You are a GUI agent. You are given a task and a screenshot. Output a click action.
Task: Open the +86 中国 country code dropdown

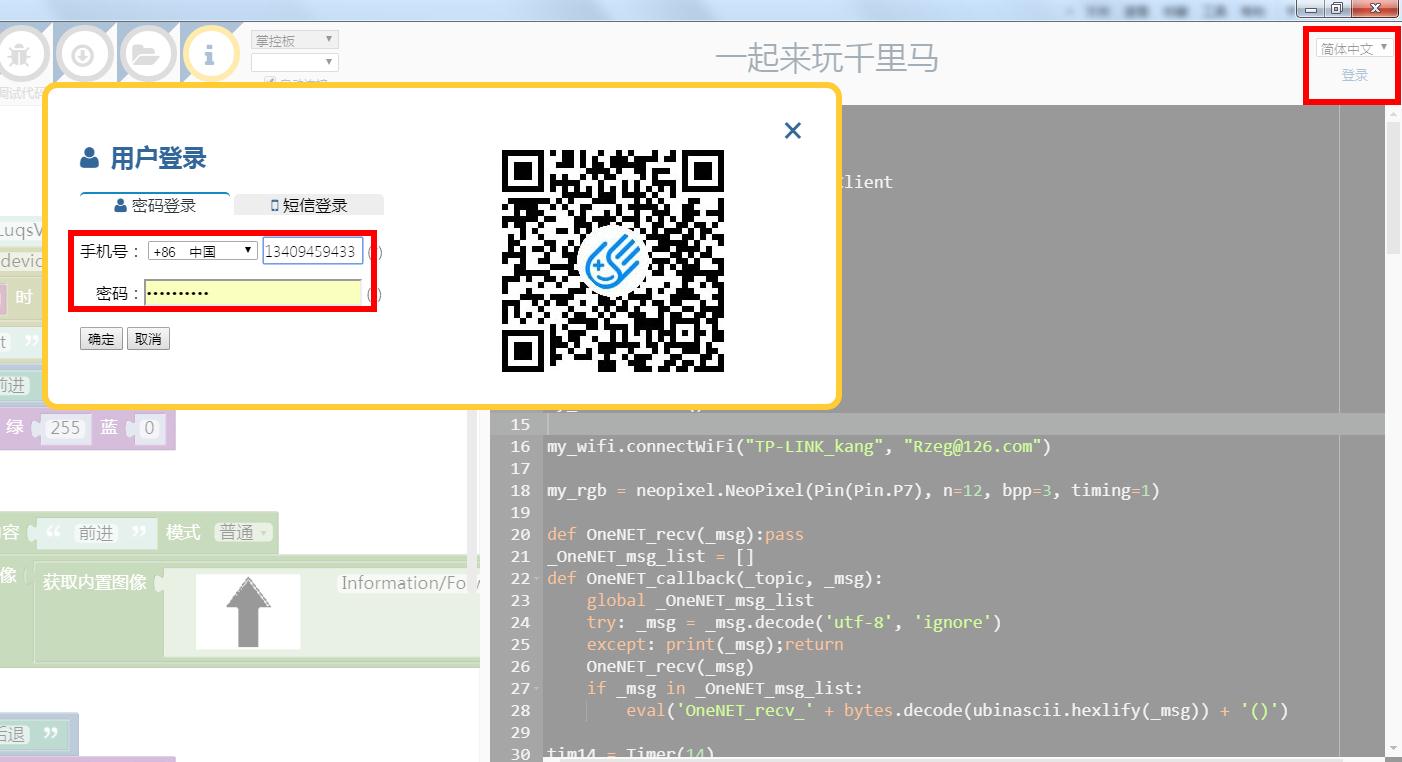point(203,251)
